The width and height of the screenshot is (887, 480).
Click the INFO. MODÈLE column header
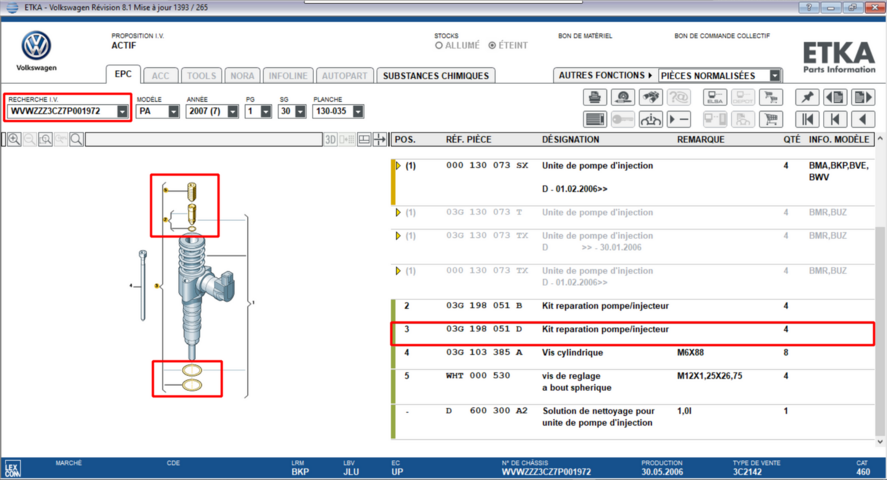click(x=838, y=140)
